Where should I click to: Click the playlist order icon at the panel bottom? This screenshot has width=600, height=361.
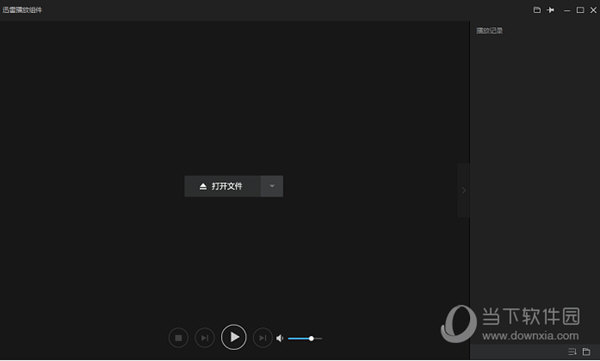pos(572,351)
